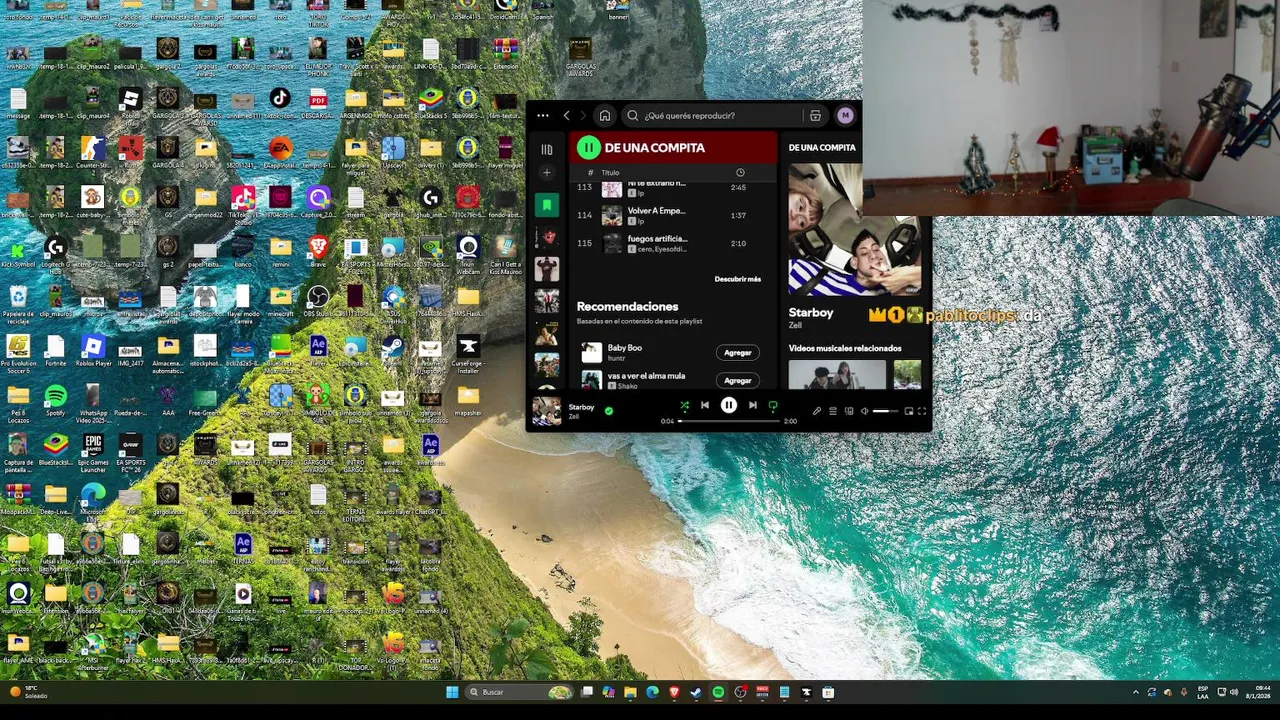Sort by the duration clock column icon

pyautogui.click(x=740, y=173)
